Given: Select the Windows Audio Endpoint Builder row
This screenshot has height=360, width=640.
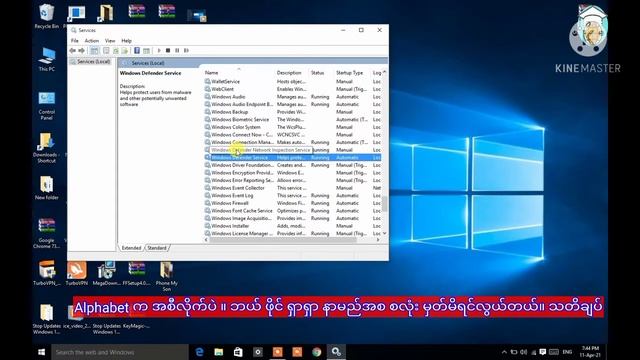Looking at the screenshot, I should (x=292, y=104).
